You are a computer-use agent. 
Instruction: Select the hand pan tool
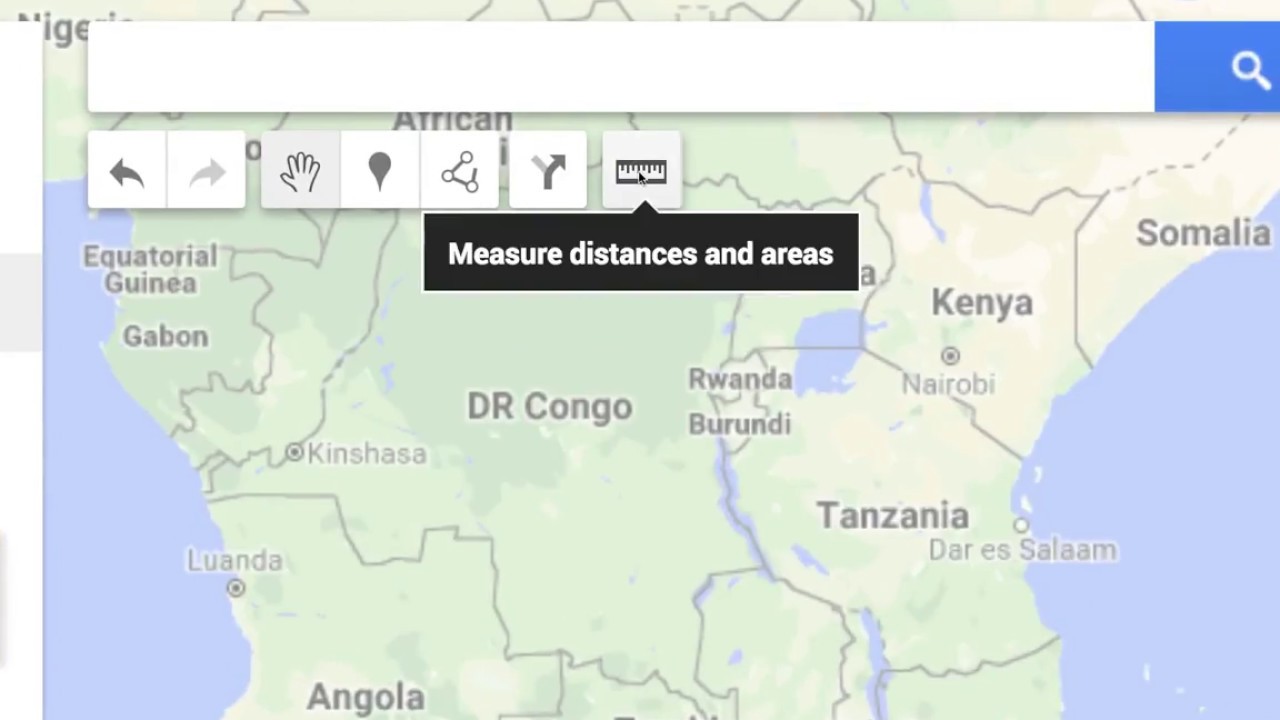click(300, 172)
